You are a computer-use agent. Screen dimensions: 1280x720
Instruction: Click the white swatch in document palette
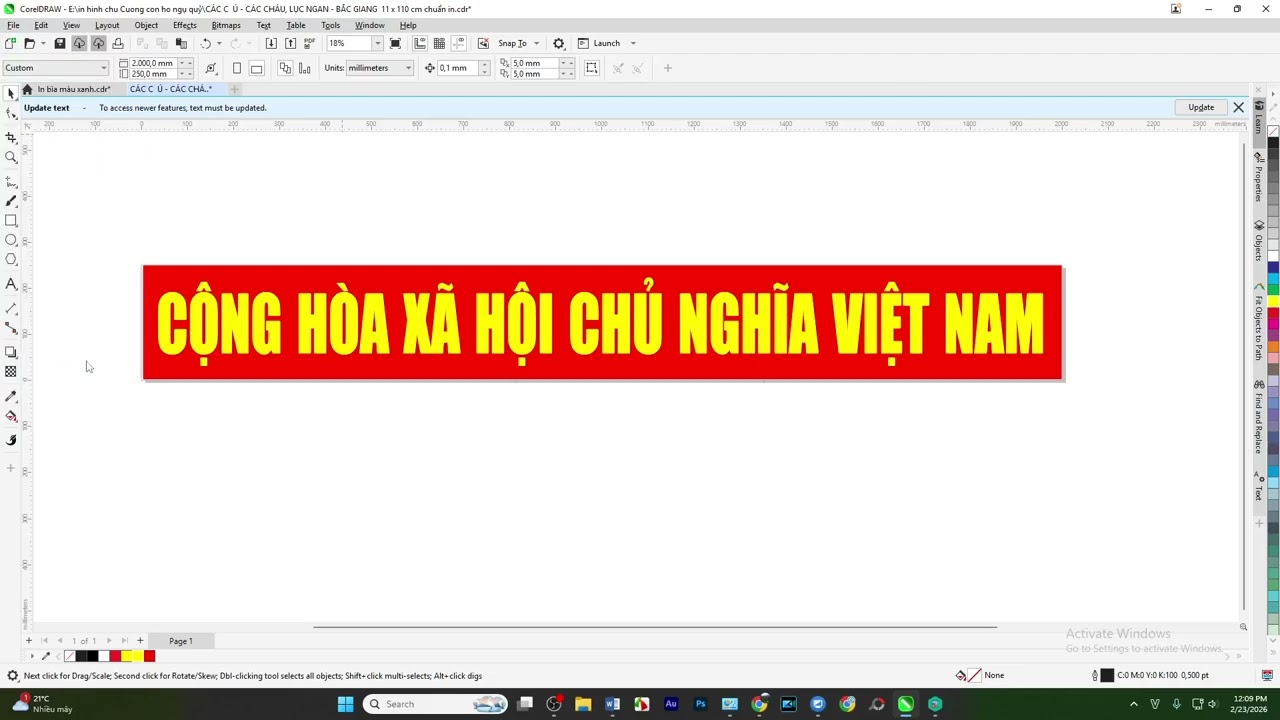pos(104,656)
